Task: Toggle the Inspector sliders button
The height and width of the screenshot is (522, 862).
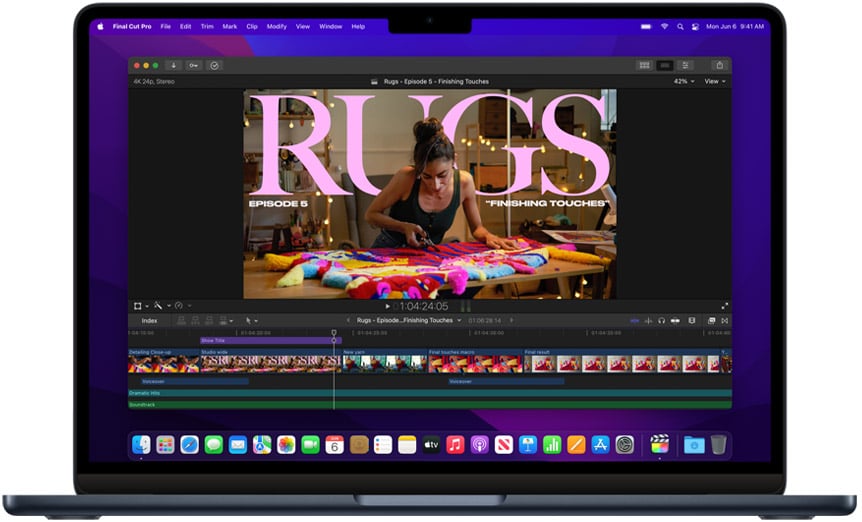Action: tap(685, 65)
